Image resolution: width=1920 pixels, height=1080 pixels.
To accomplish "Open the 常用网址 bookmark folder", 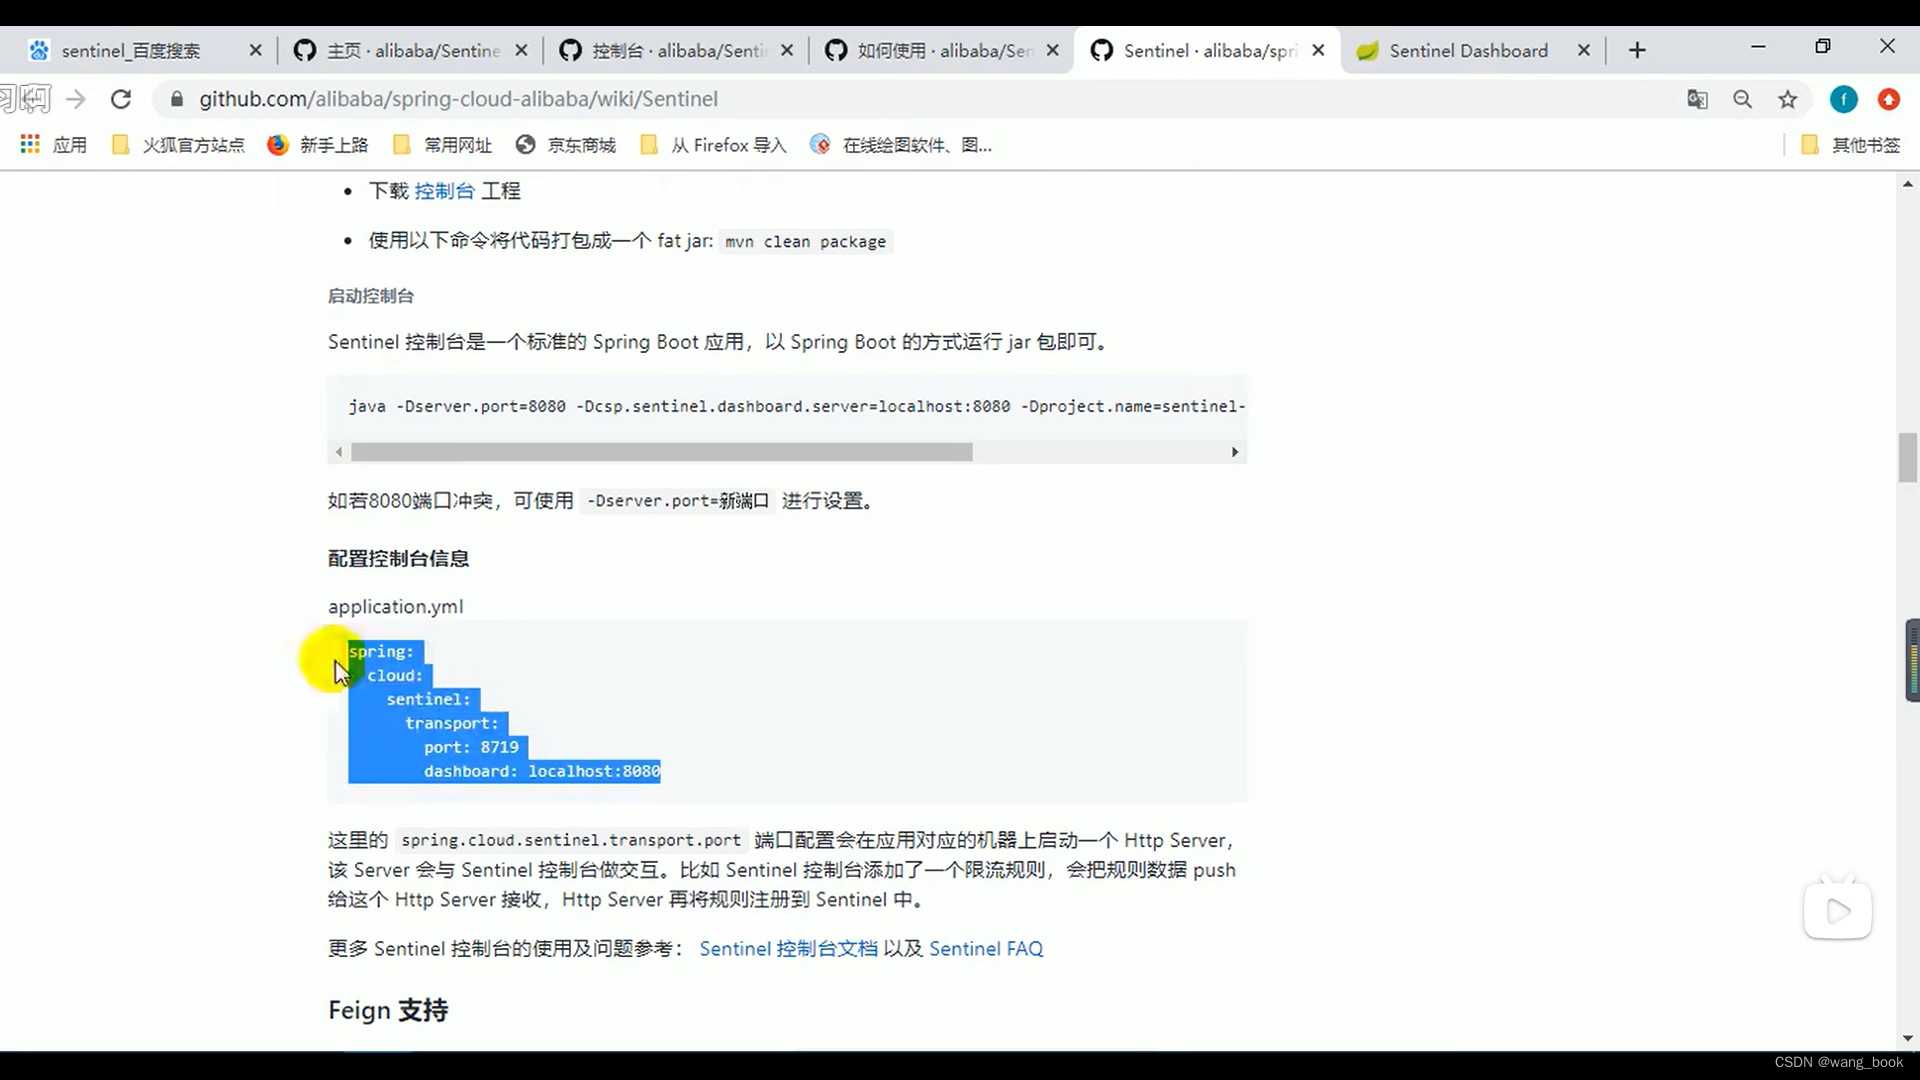I will [x=443, y=145].
